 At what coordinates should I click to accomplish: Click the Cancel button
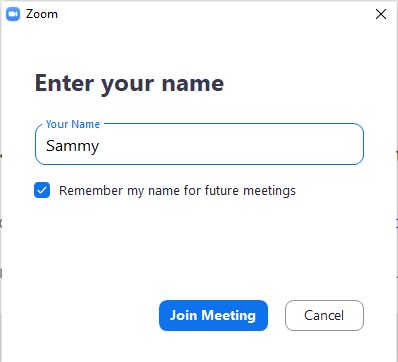coord(324,315)
